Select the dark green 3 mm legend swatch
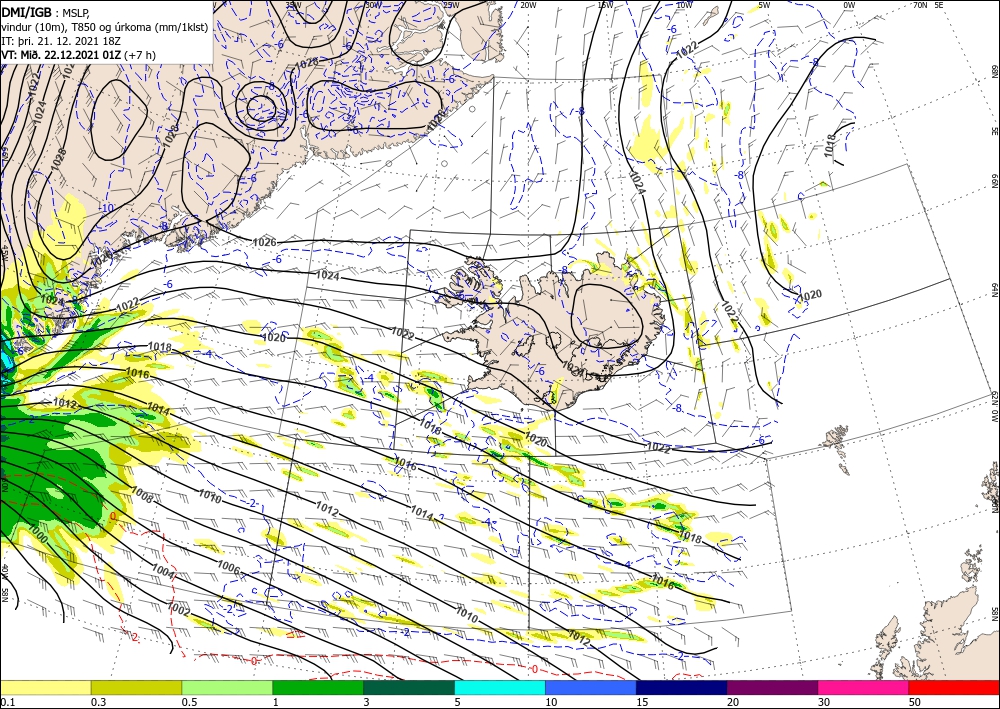1000x709 pixels. [409, 687]
